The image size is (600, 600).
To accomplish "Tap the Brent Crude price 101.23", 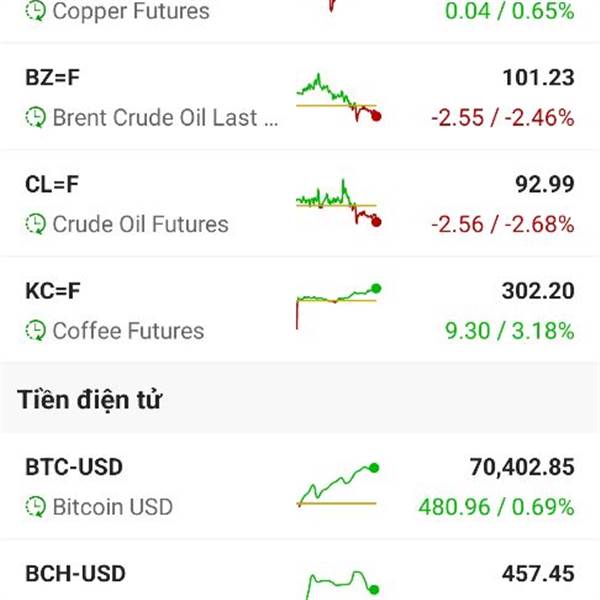I will (538, 78).
